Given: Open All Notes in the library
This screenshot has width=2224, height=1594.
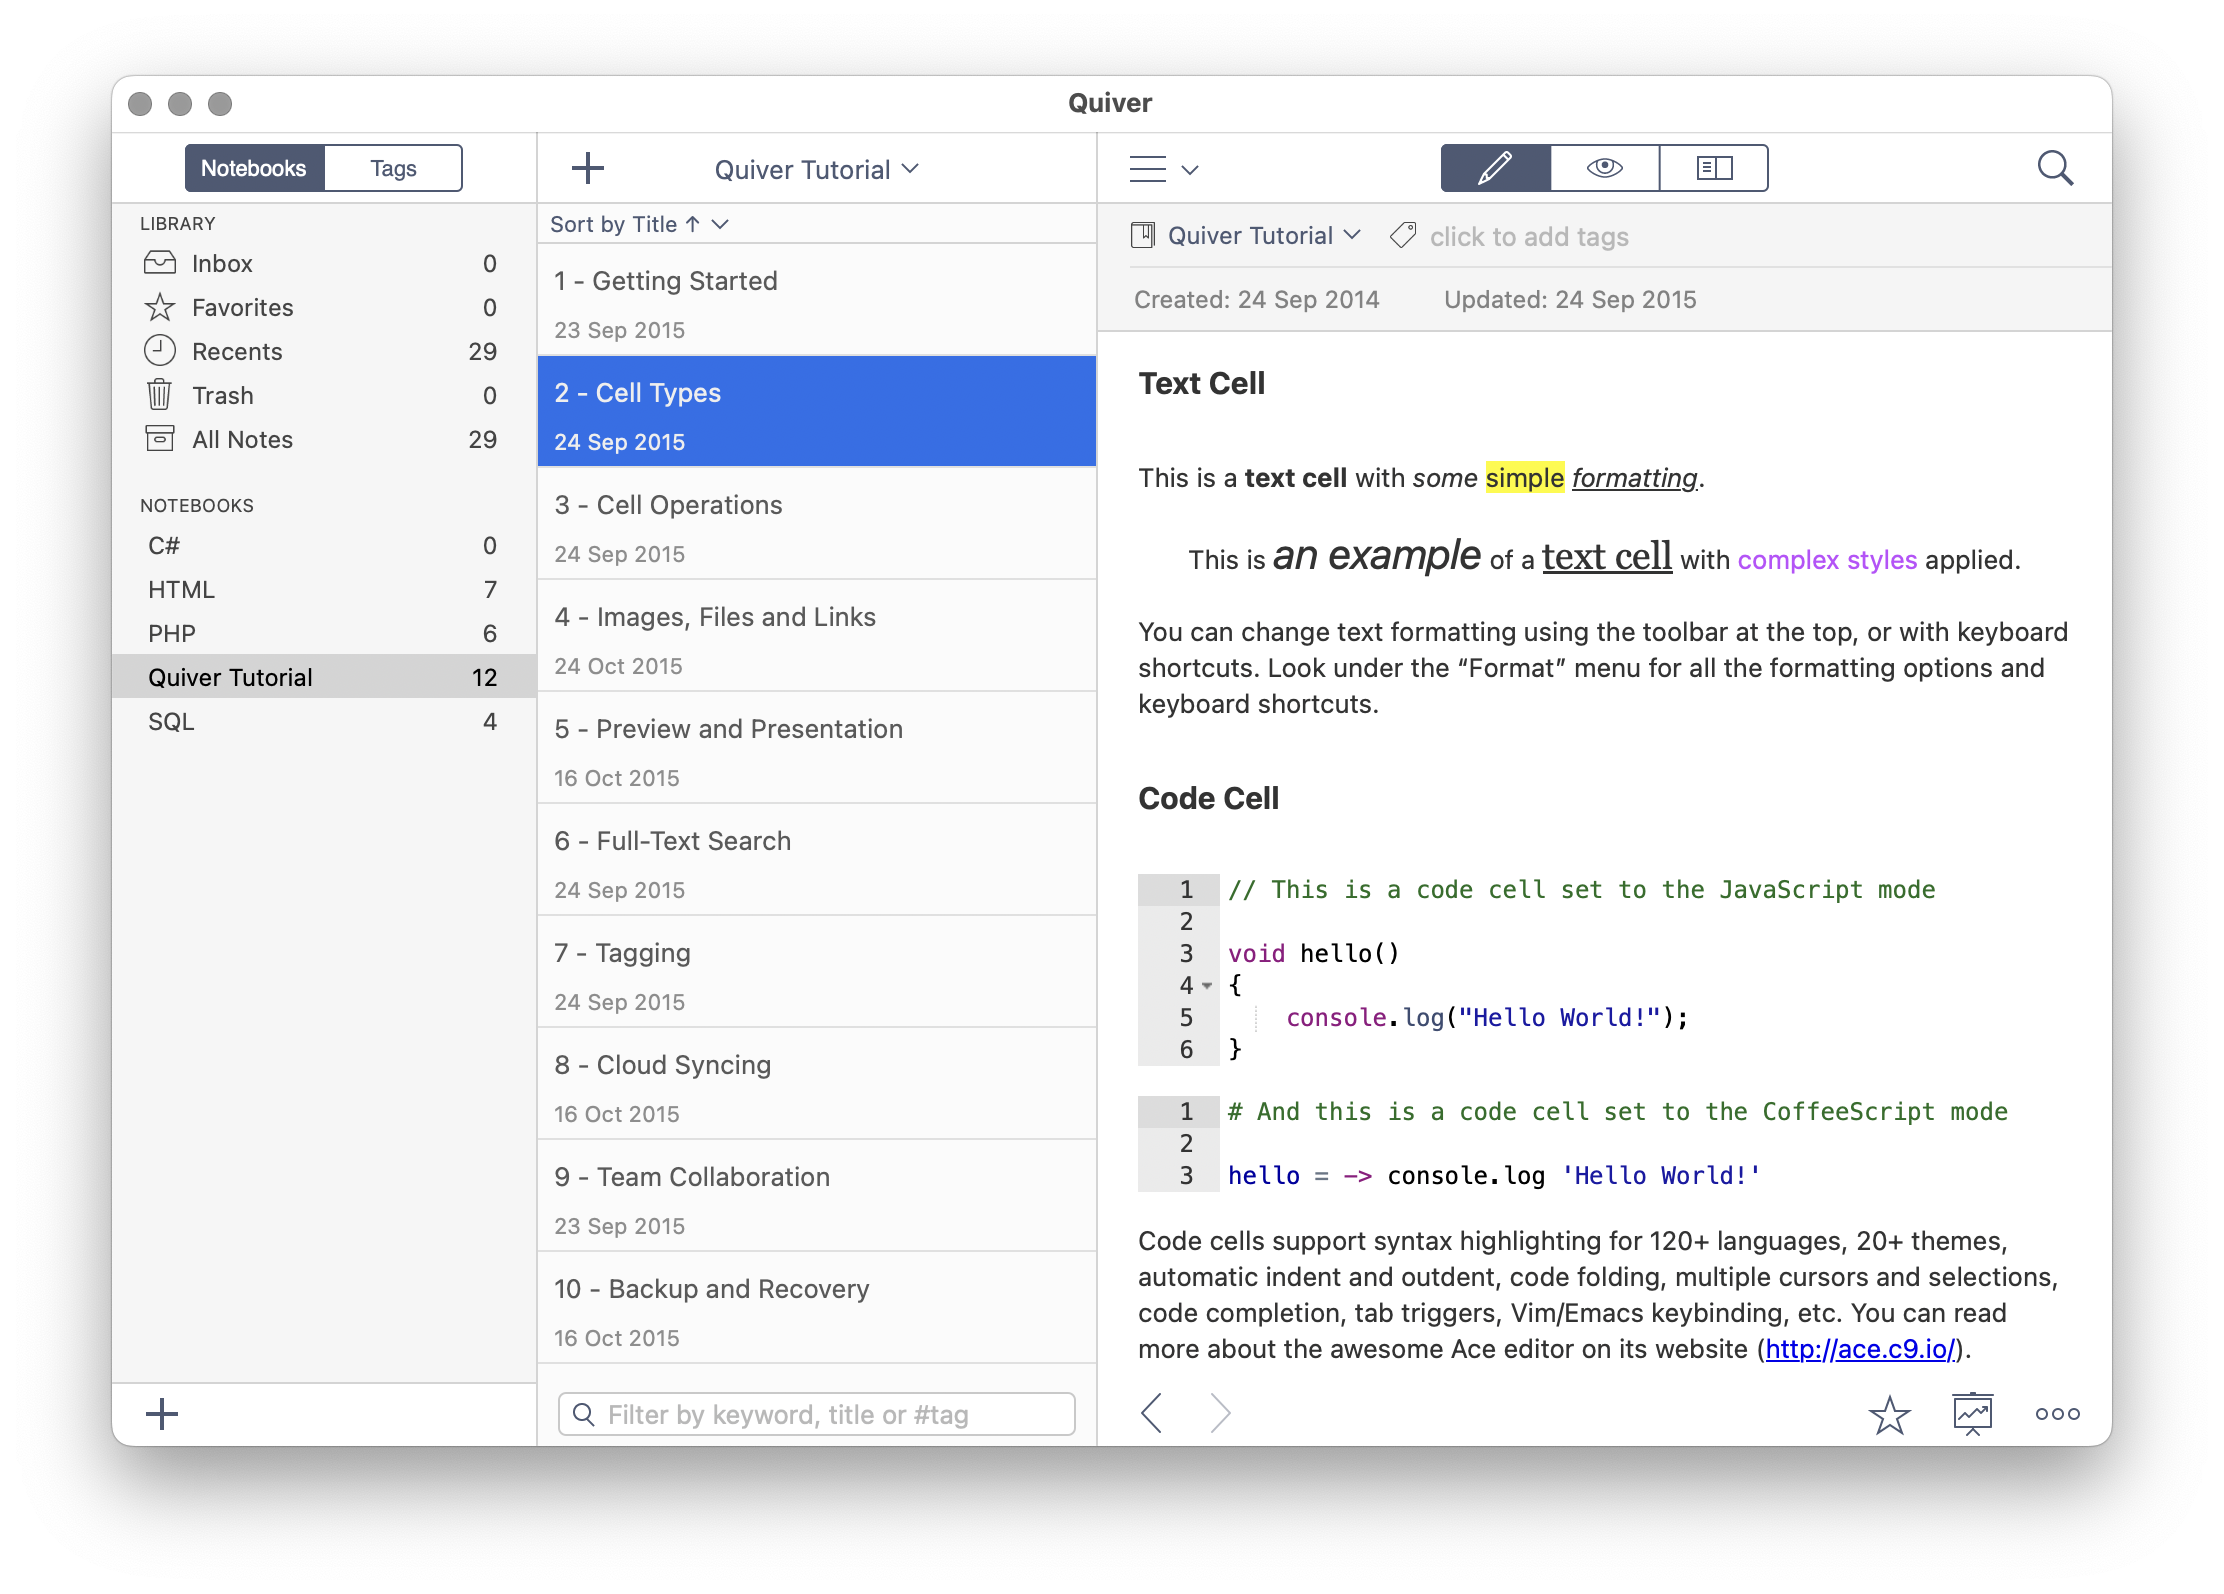Looking at the screenshot, I should point(324,439).
